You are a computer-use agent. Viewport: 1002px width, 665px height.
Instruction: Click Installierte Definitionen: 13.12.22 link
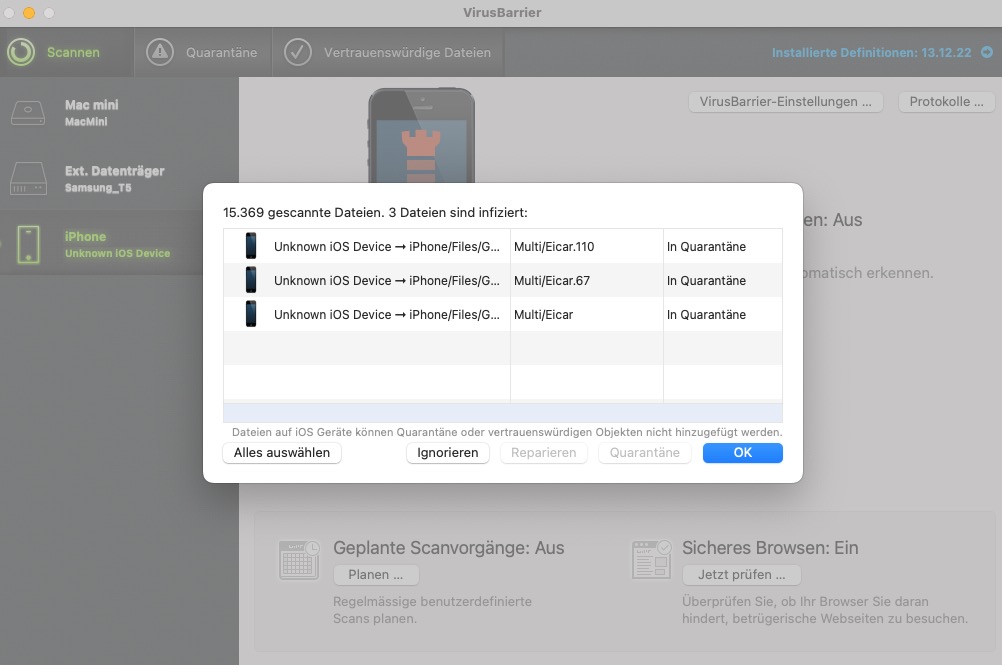[x=872, y=52]
